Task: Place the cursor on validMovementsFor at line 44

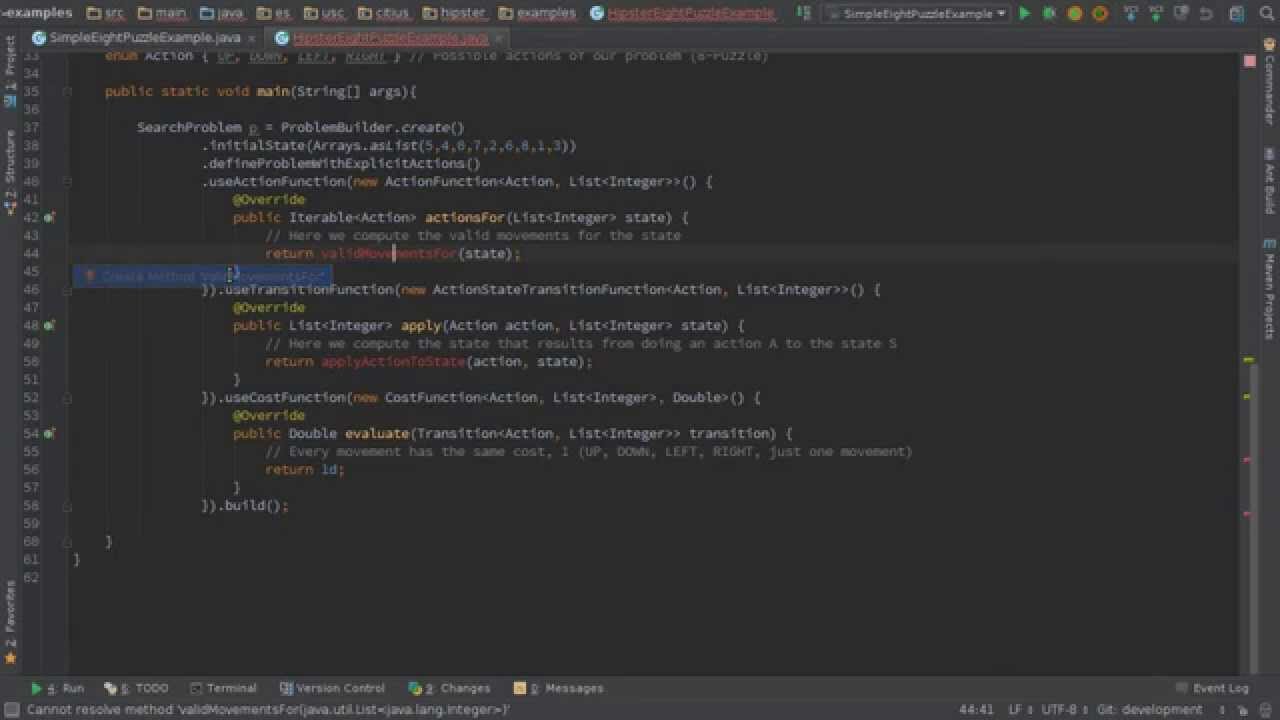Action: (x=389, y=253)
